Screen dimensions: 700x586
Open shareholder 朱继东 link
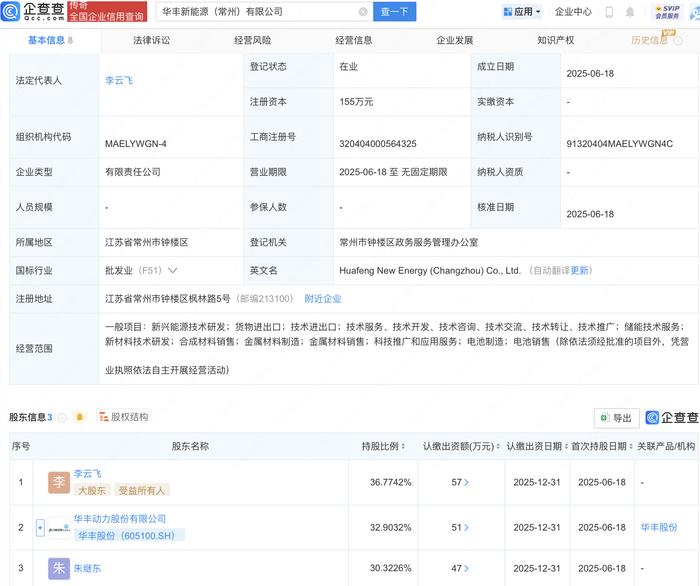[88, 569]
